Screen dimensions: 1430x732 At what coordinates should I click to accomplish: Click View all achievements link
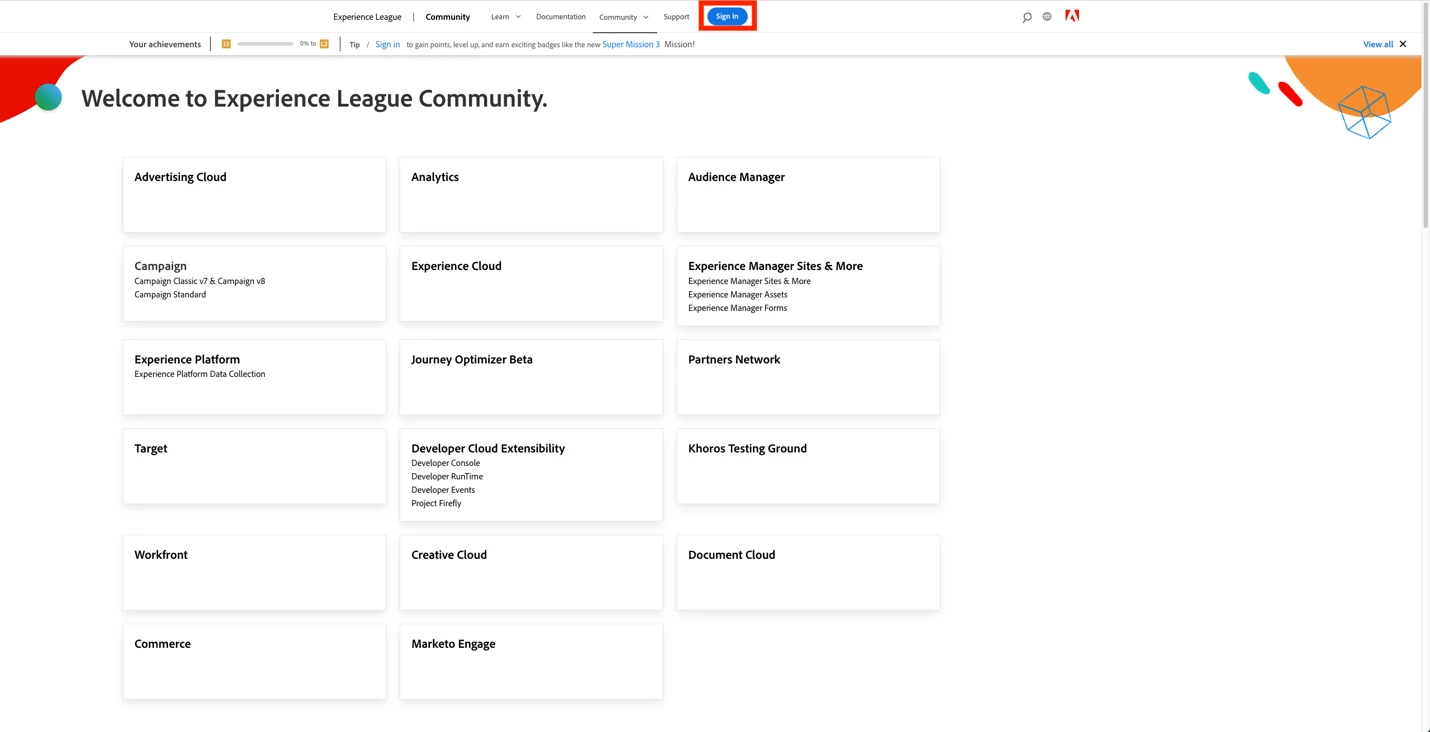click(x=1378, y=44)
